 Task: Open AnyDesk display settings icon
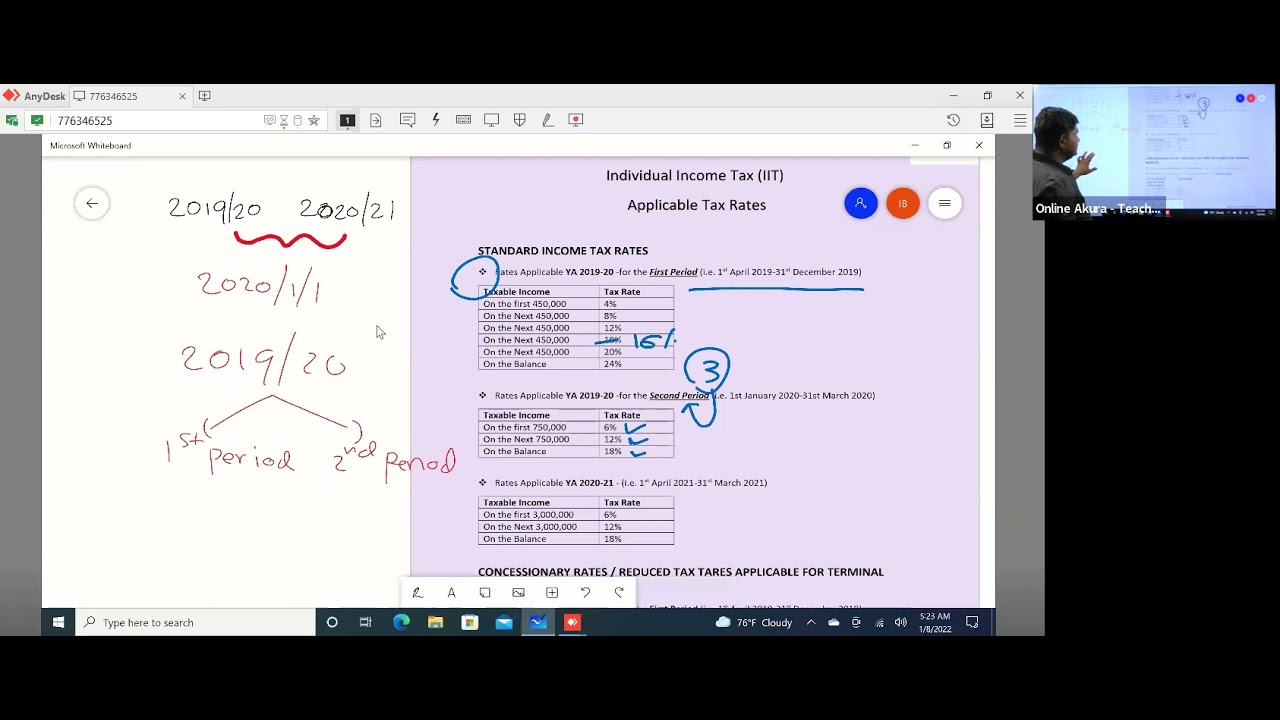click(x=491, y=120)
